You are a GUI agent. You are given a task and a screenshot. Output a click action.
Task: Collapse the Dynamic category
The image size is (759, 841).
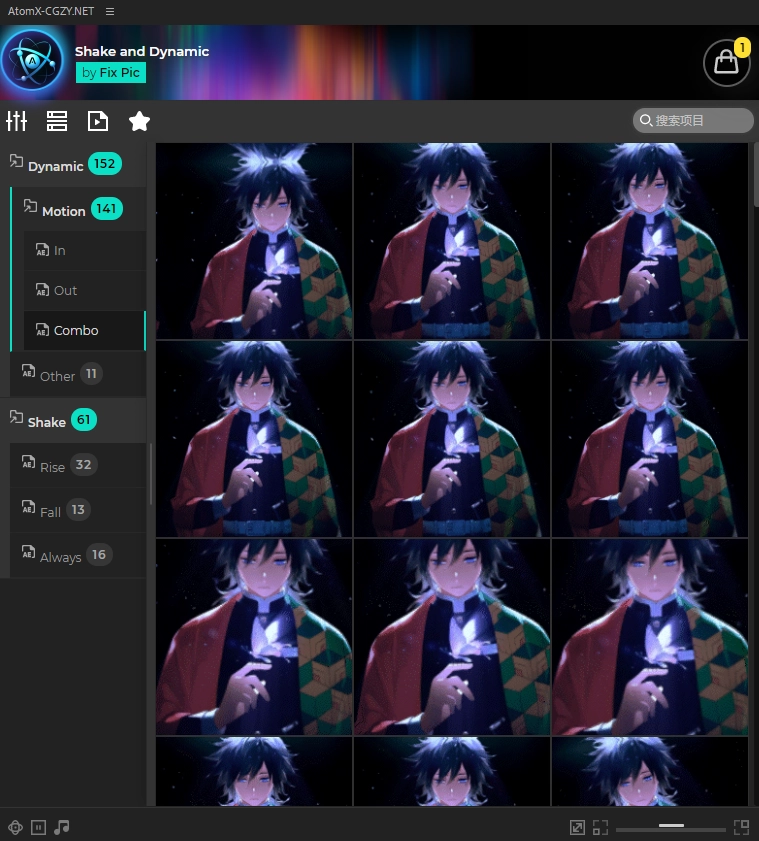(x=73, y=164)
